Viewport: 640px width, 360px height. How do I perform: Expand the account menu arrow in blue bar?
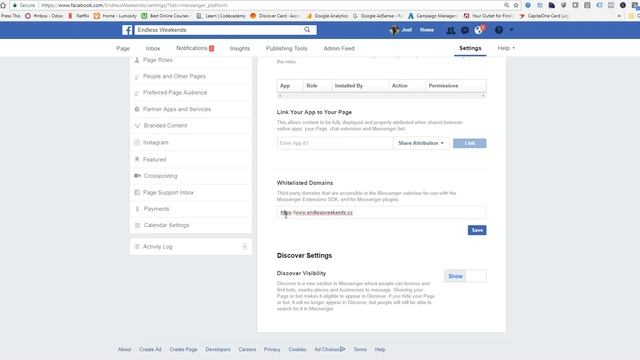coord(512,30)
